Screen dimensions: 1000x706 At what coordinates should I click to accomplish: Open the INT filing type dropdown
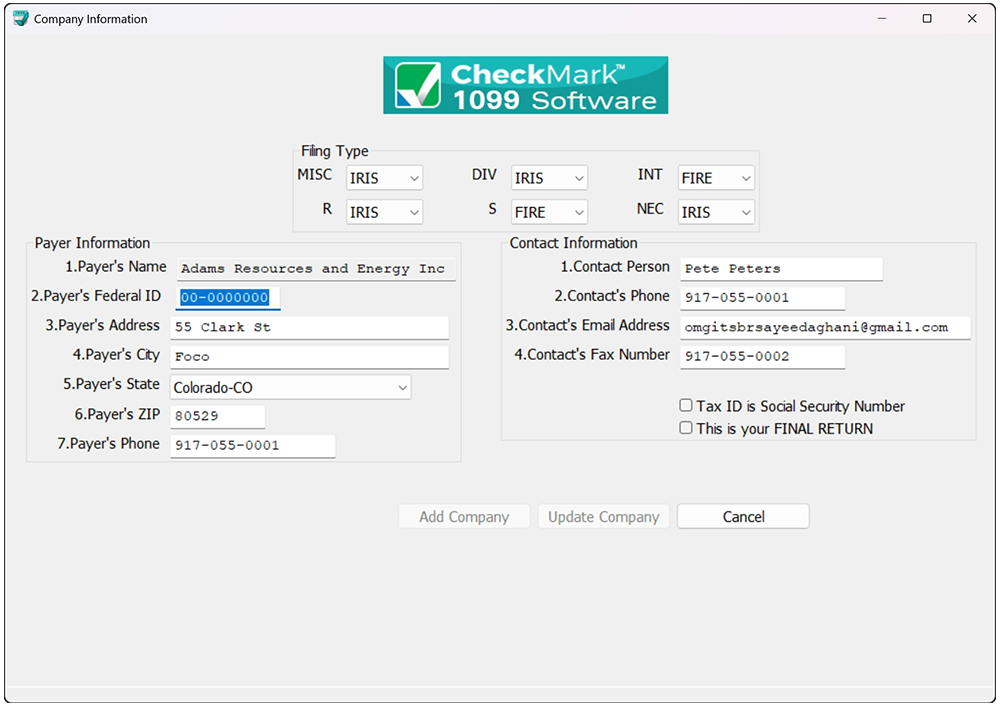[716, 178]
